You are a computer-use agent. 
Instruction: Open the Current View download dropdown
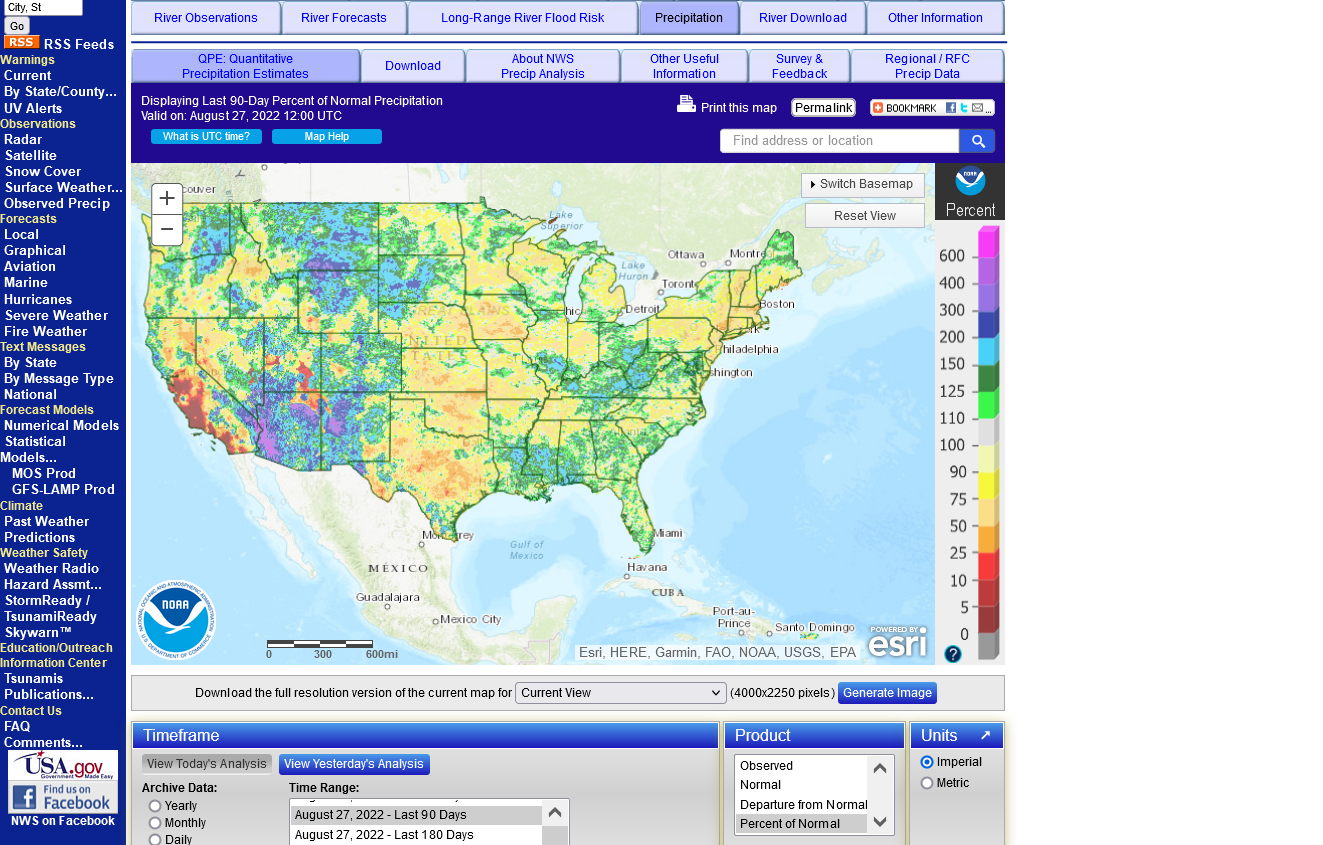(x=620, y=693)
